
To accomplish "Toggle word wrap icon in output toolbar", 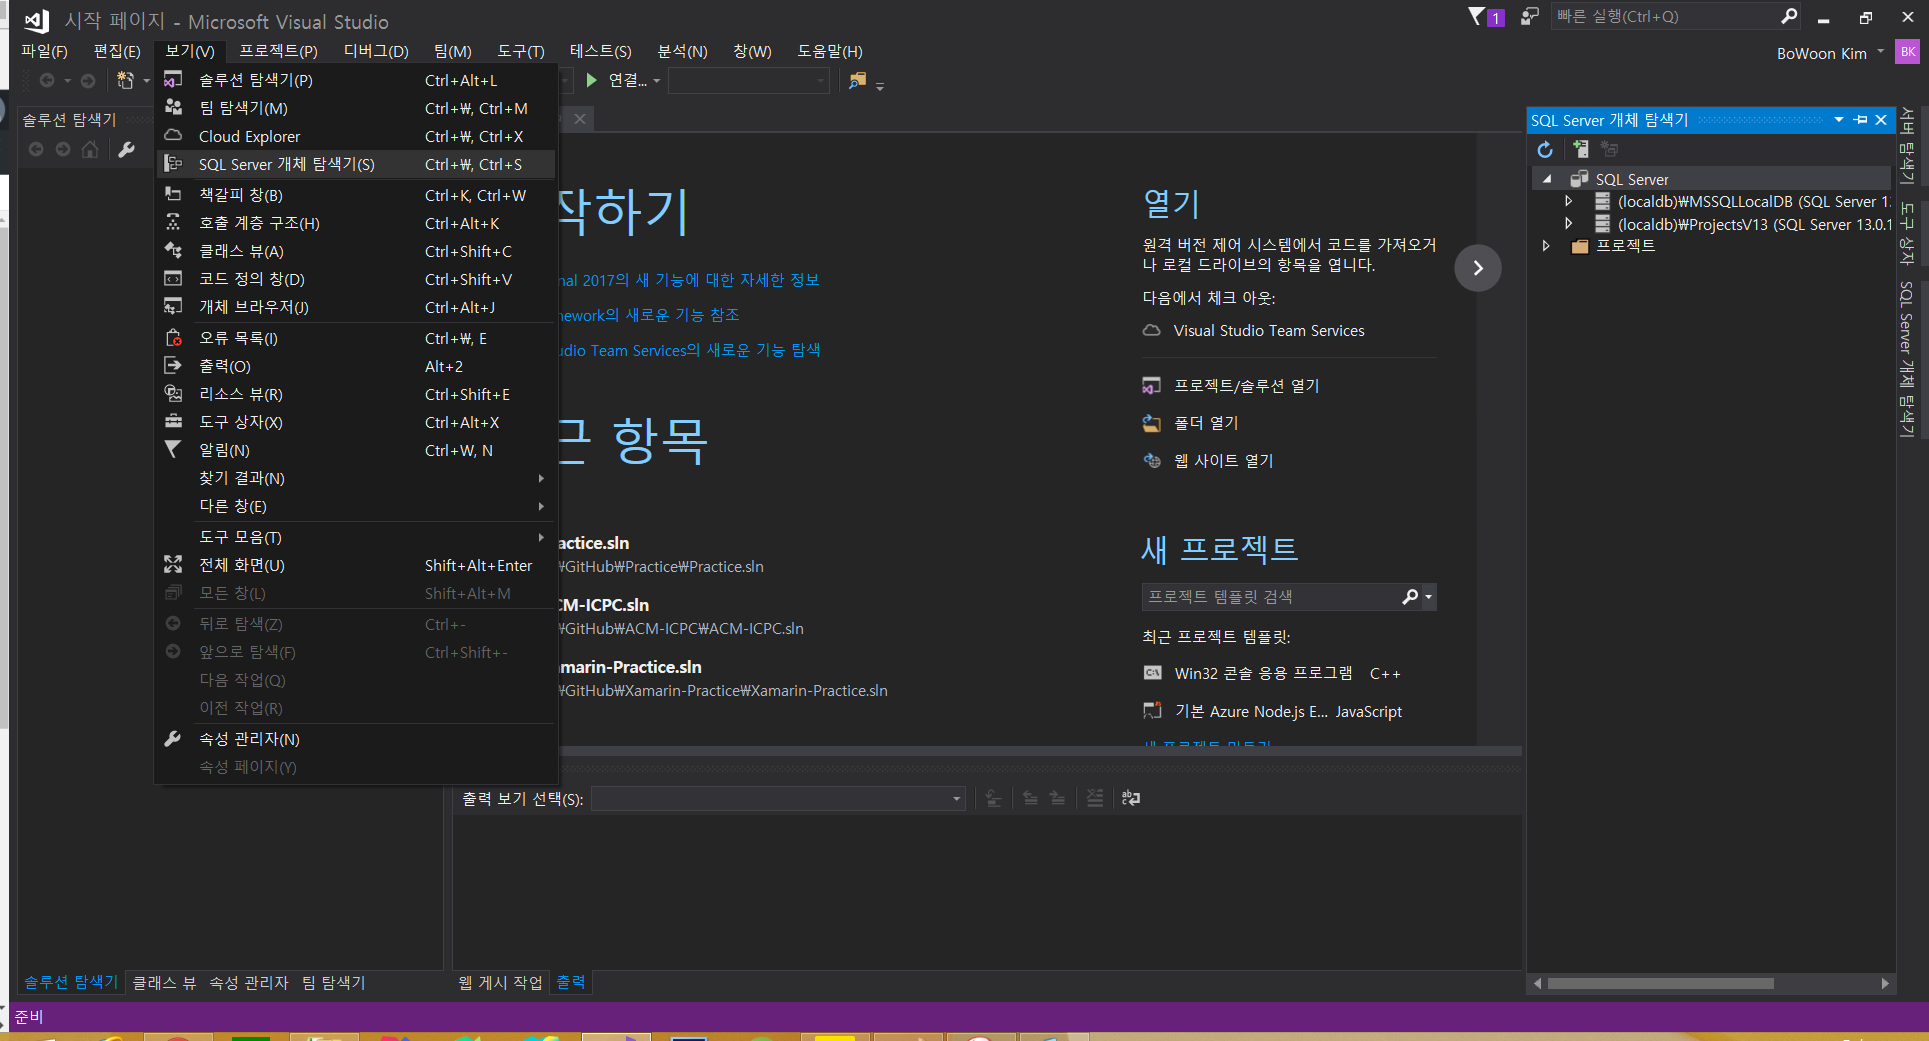I will coord(1131,798).
